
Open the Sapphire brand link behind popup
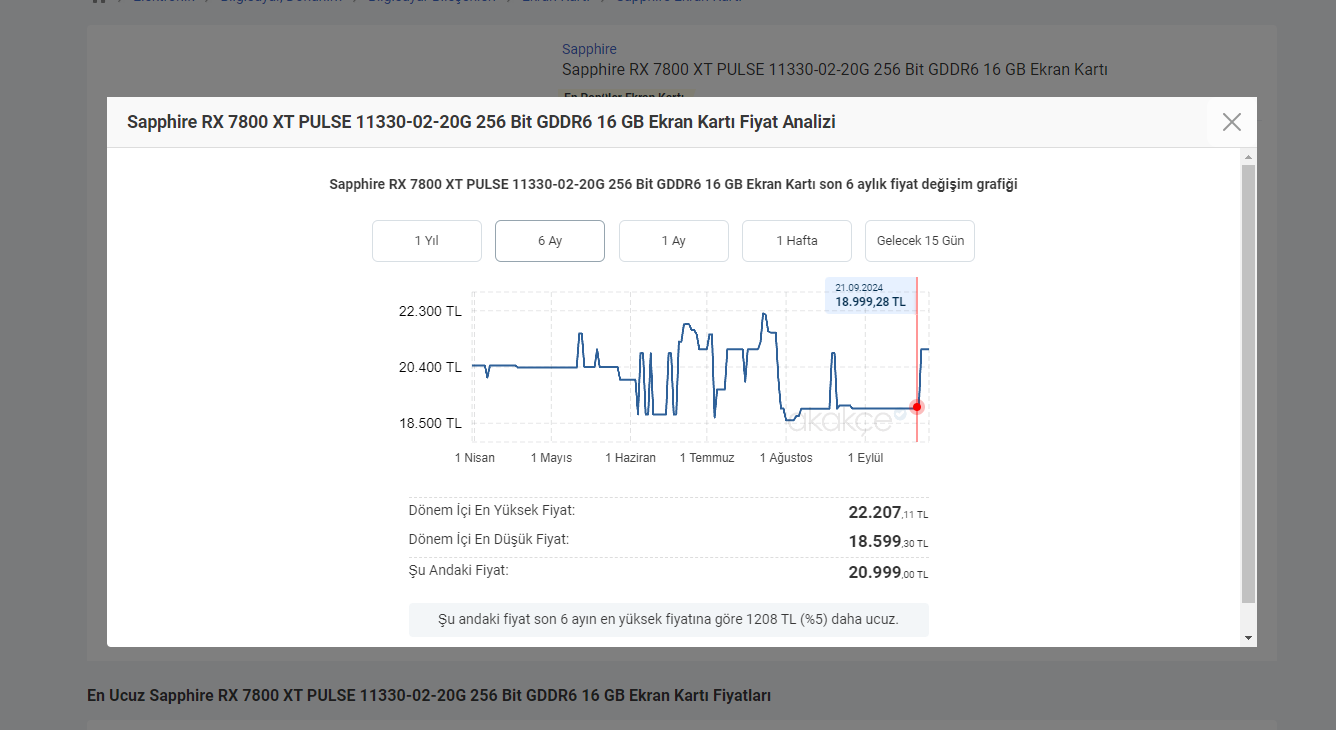pos(589,49)
